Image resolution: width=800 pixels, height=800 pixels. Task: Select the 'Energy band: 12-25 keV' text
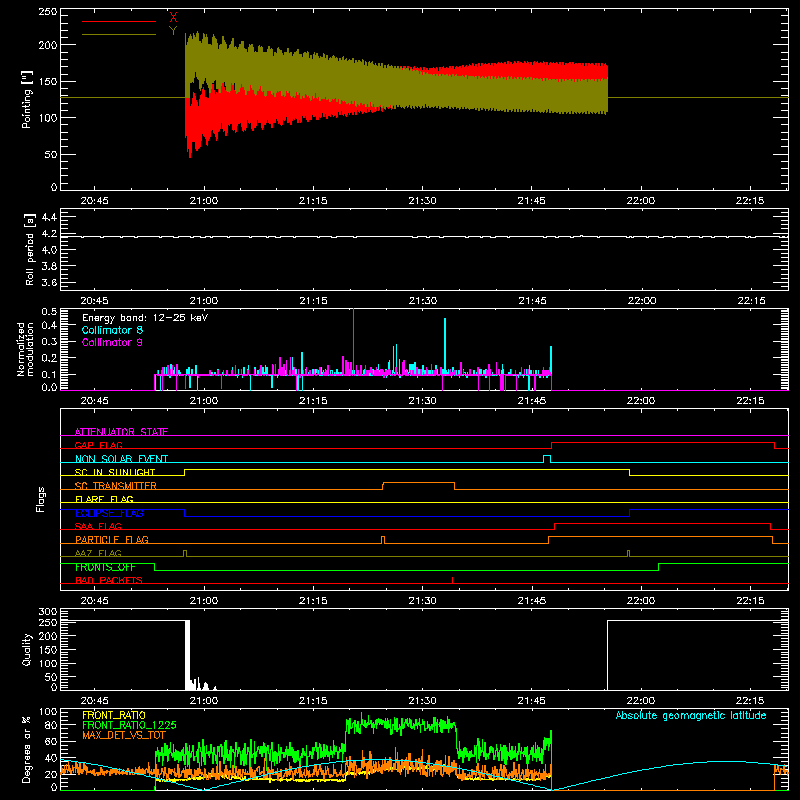(145, 318)
